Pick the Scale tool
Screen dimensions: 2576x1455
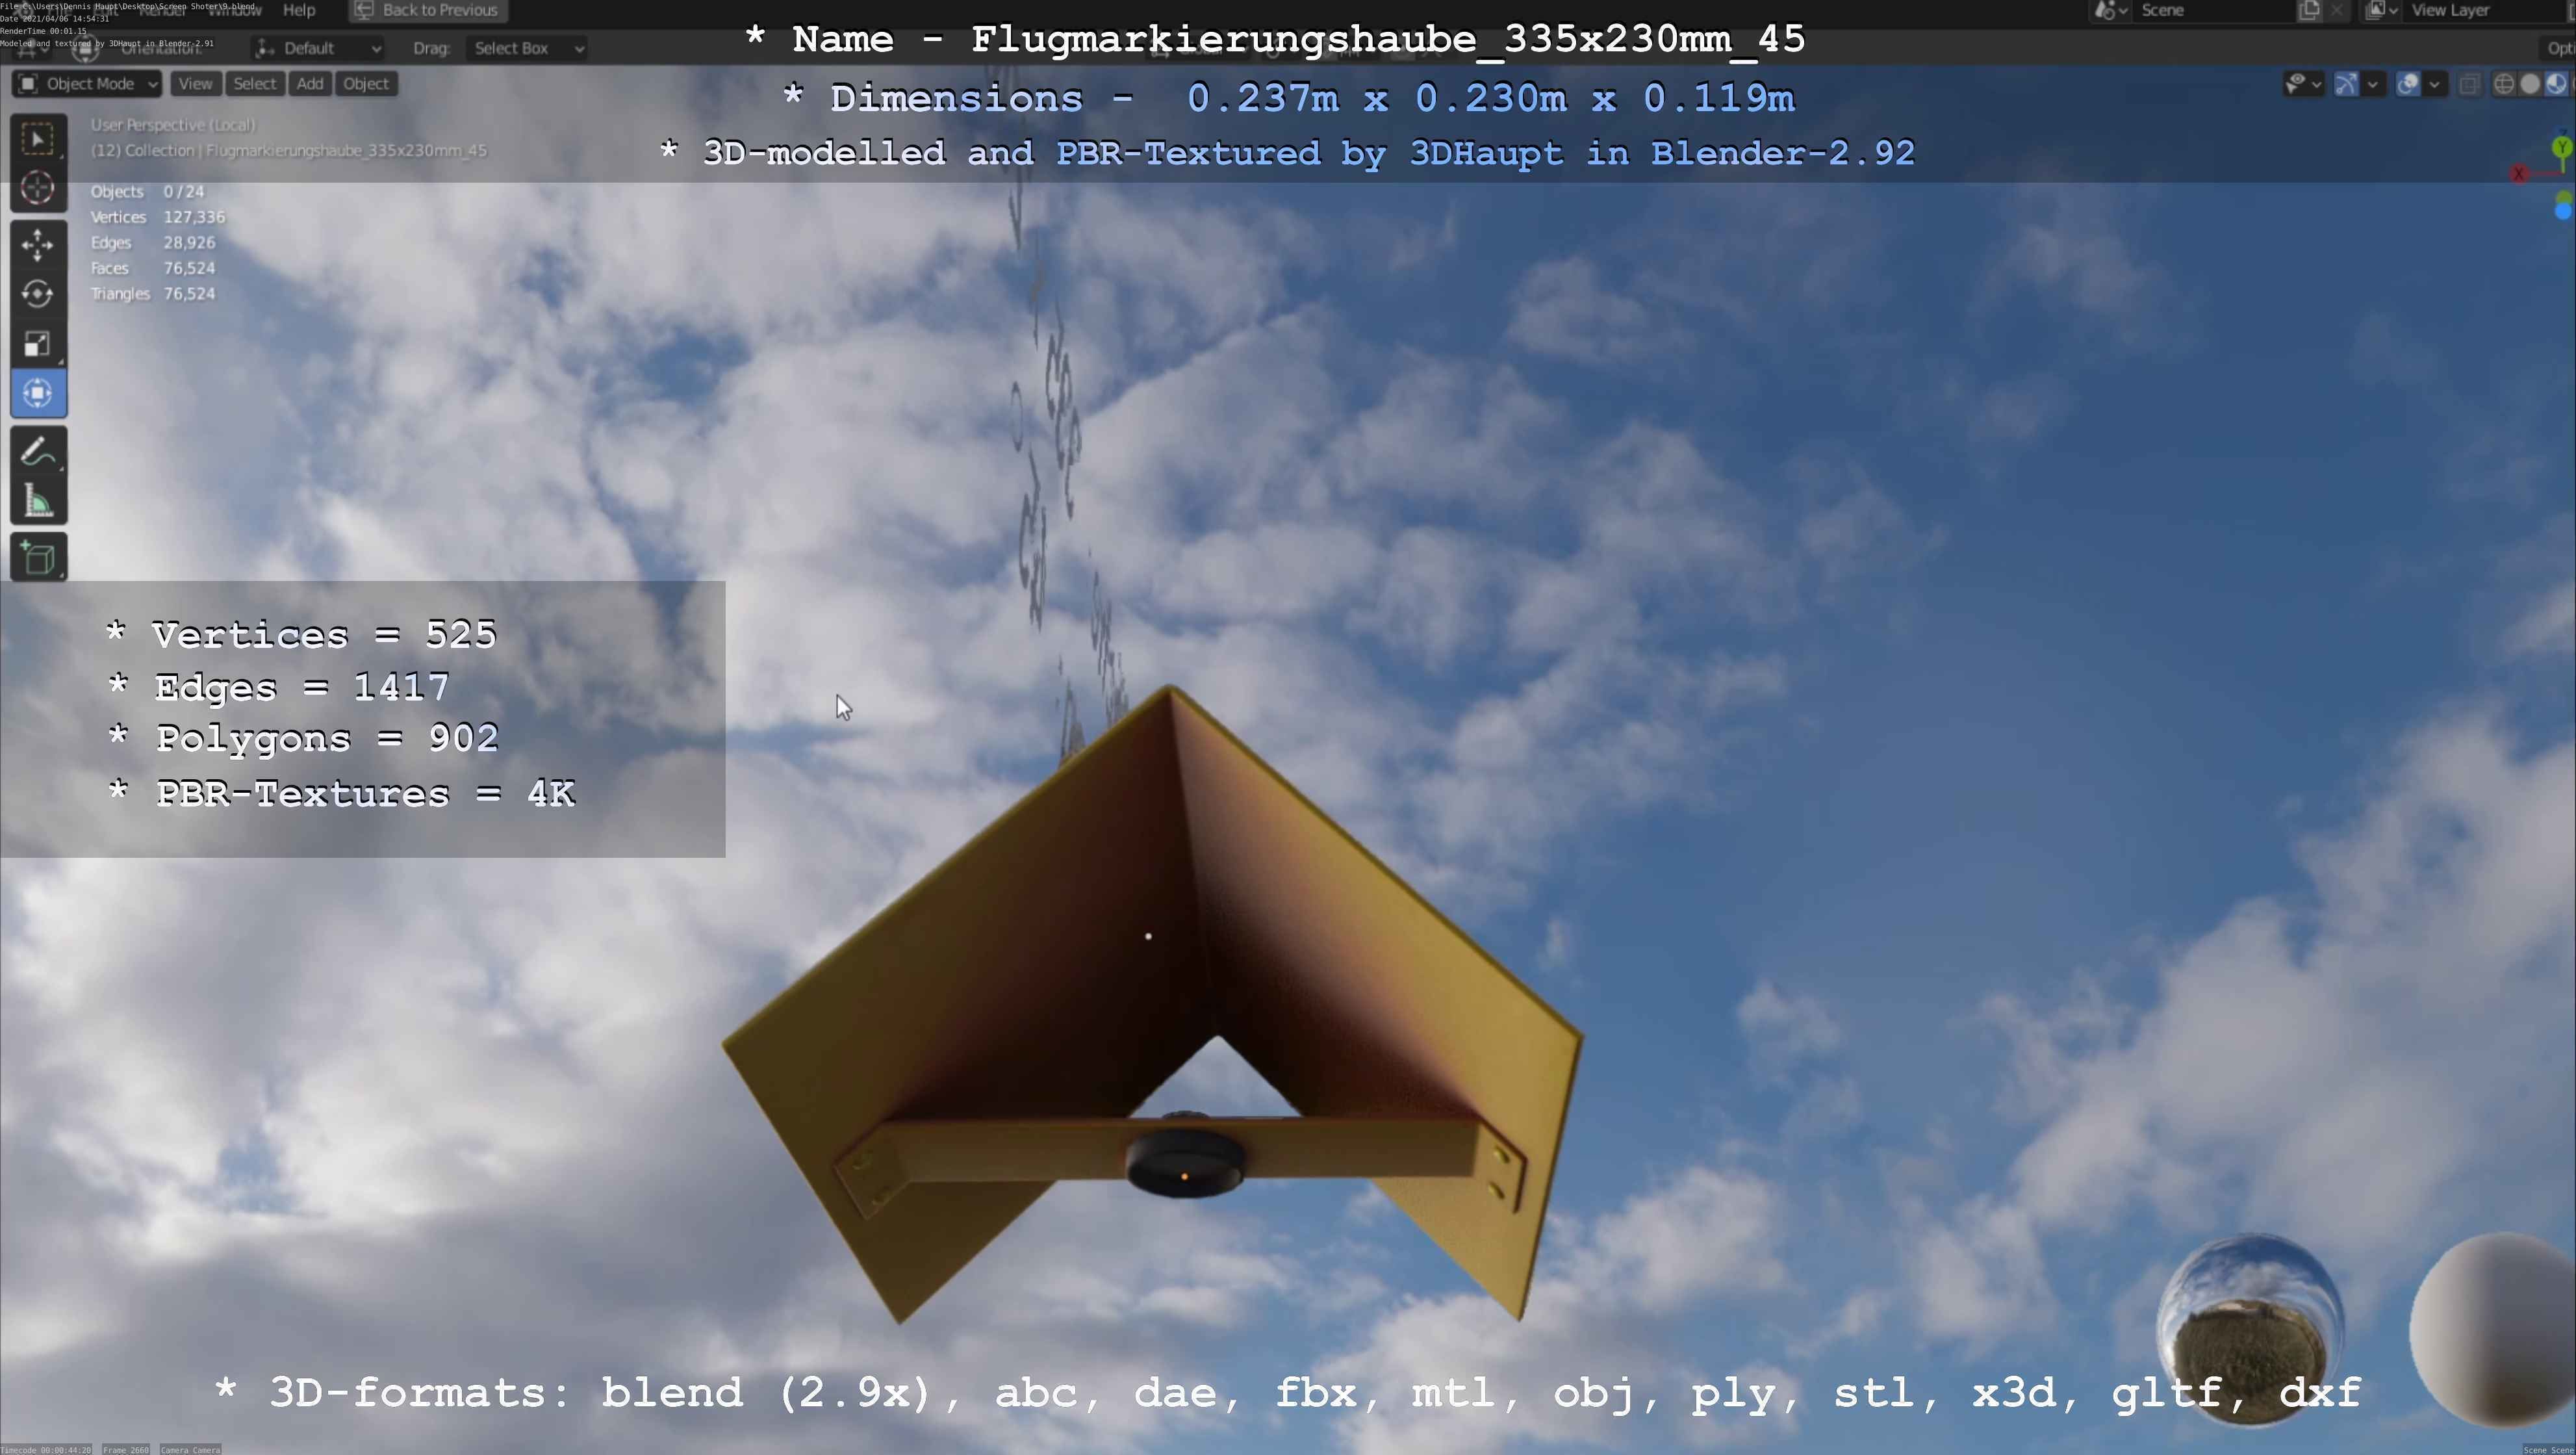(x=38, y=344)
